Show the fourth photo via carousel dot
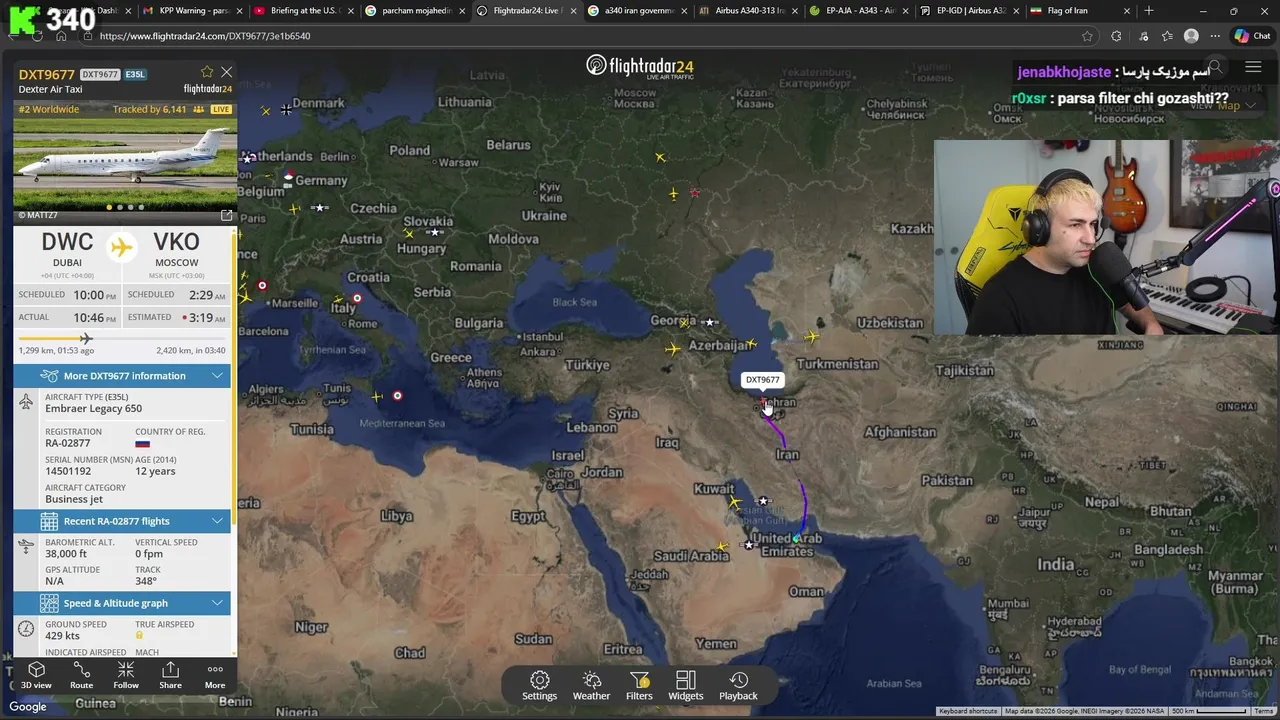The width and height of the screenshot is (1280, 720). [x=141, y=207]
